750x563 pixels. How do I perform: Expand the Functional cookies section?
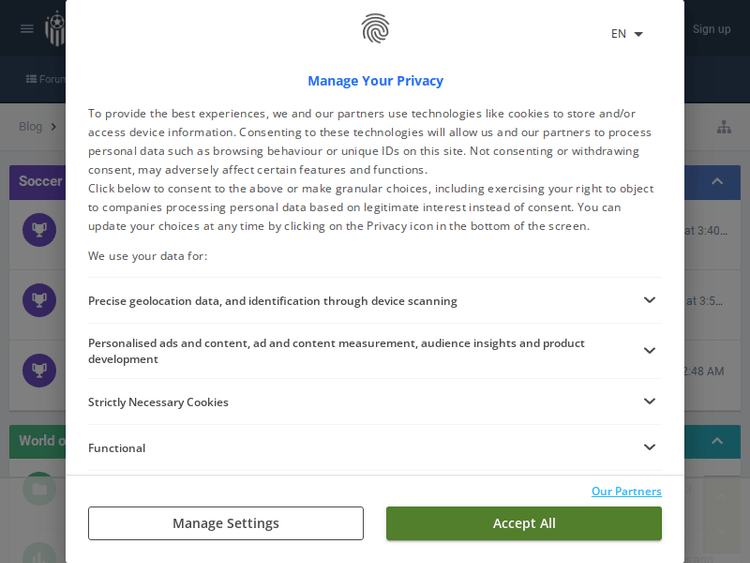pos(649,447)
